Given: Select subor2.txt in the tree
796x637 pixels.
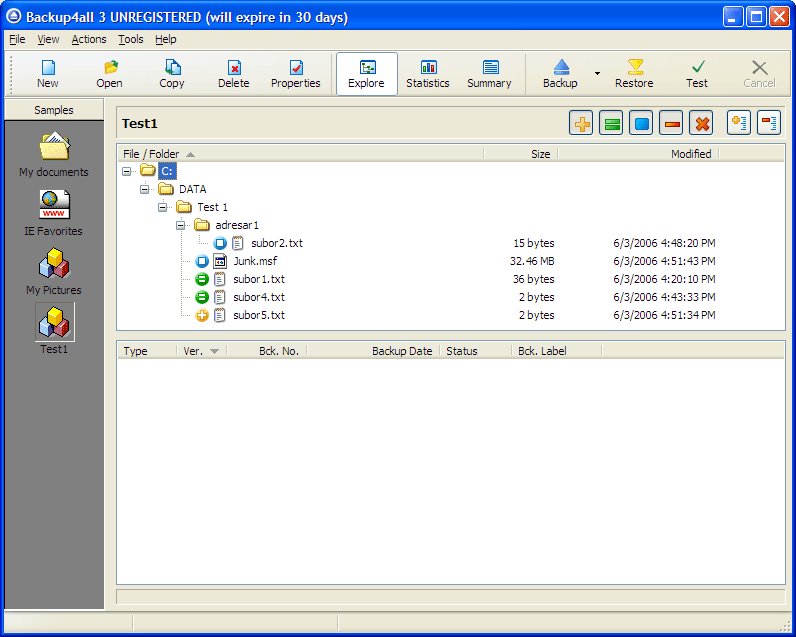Looking at the screenshot, I should [x=277, y=243].
